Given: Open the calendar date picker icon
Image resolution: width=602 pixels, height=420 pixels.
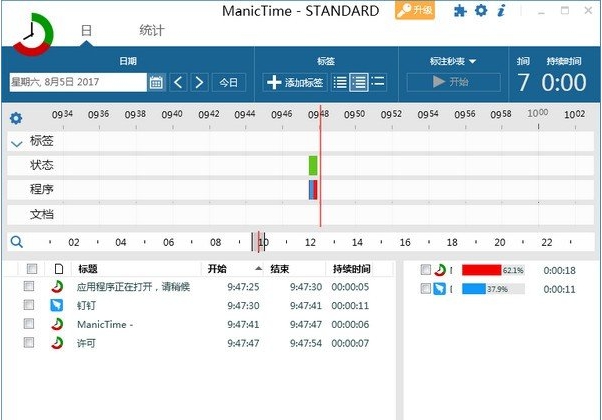Looking at the screenshot, I should (x=156, y=82).
